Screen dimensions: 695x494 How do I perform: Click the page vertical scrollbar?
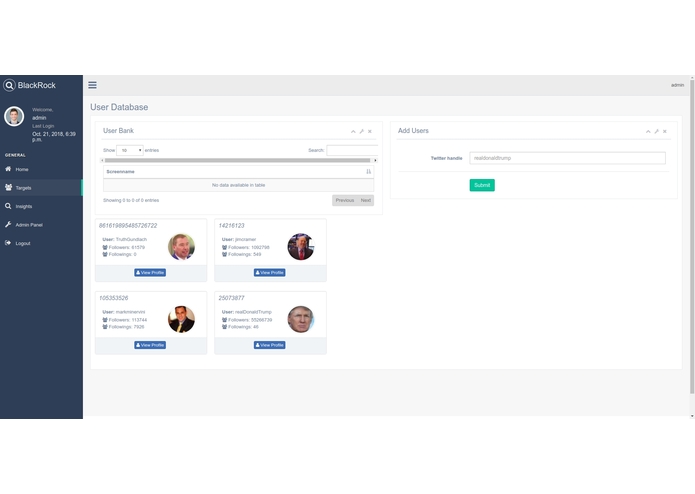coord(692,237)
